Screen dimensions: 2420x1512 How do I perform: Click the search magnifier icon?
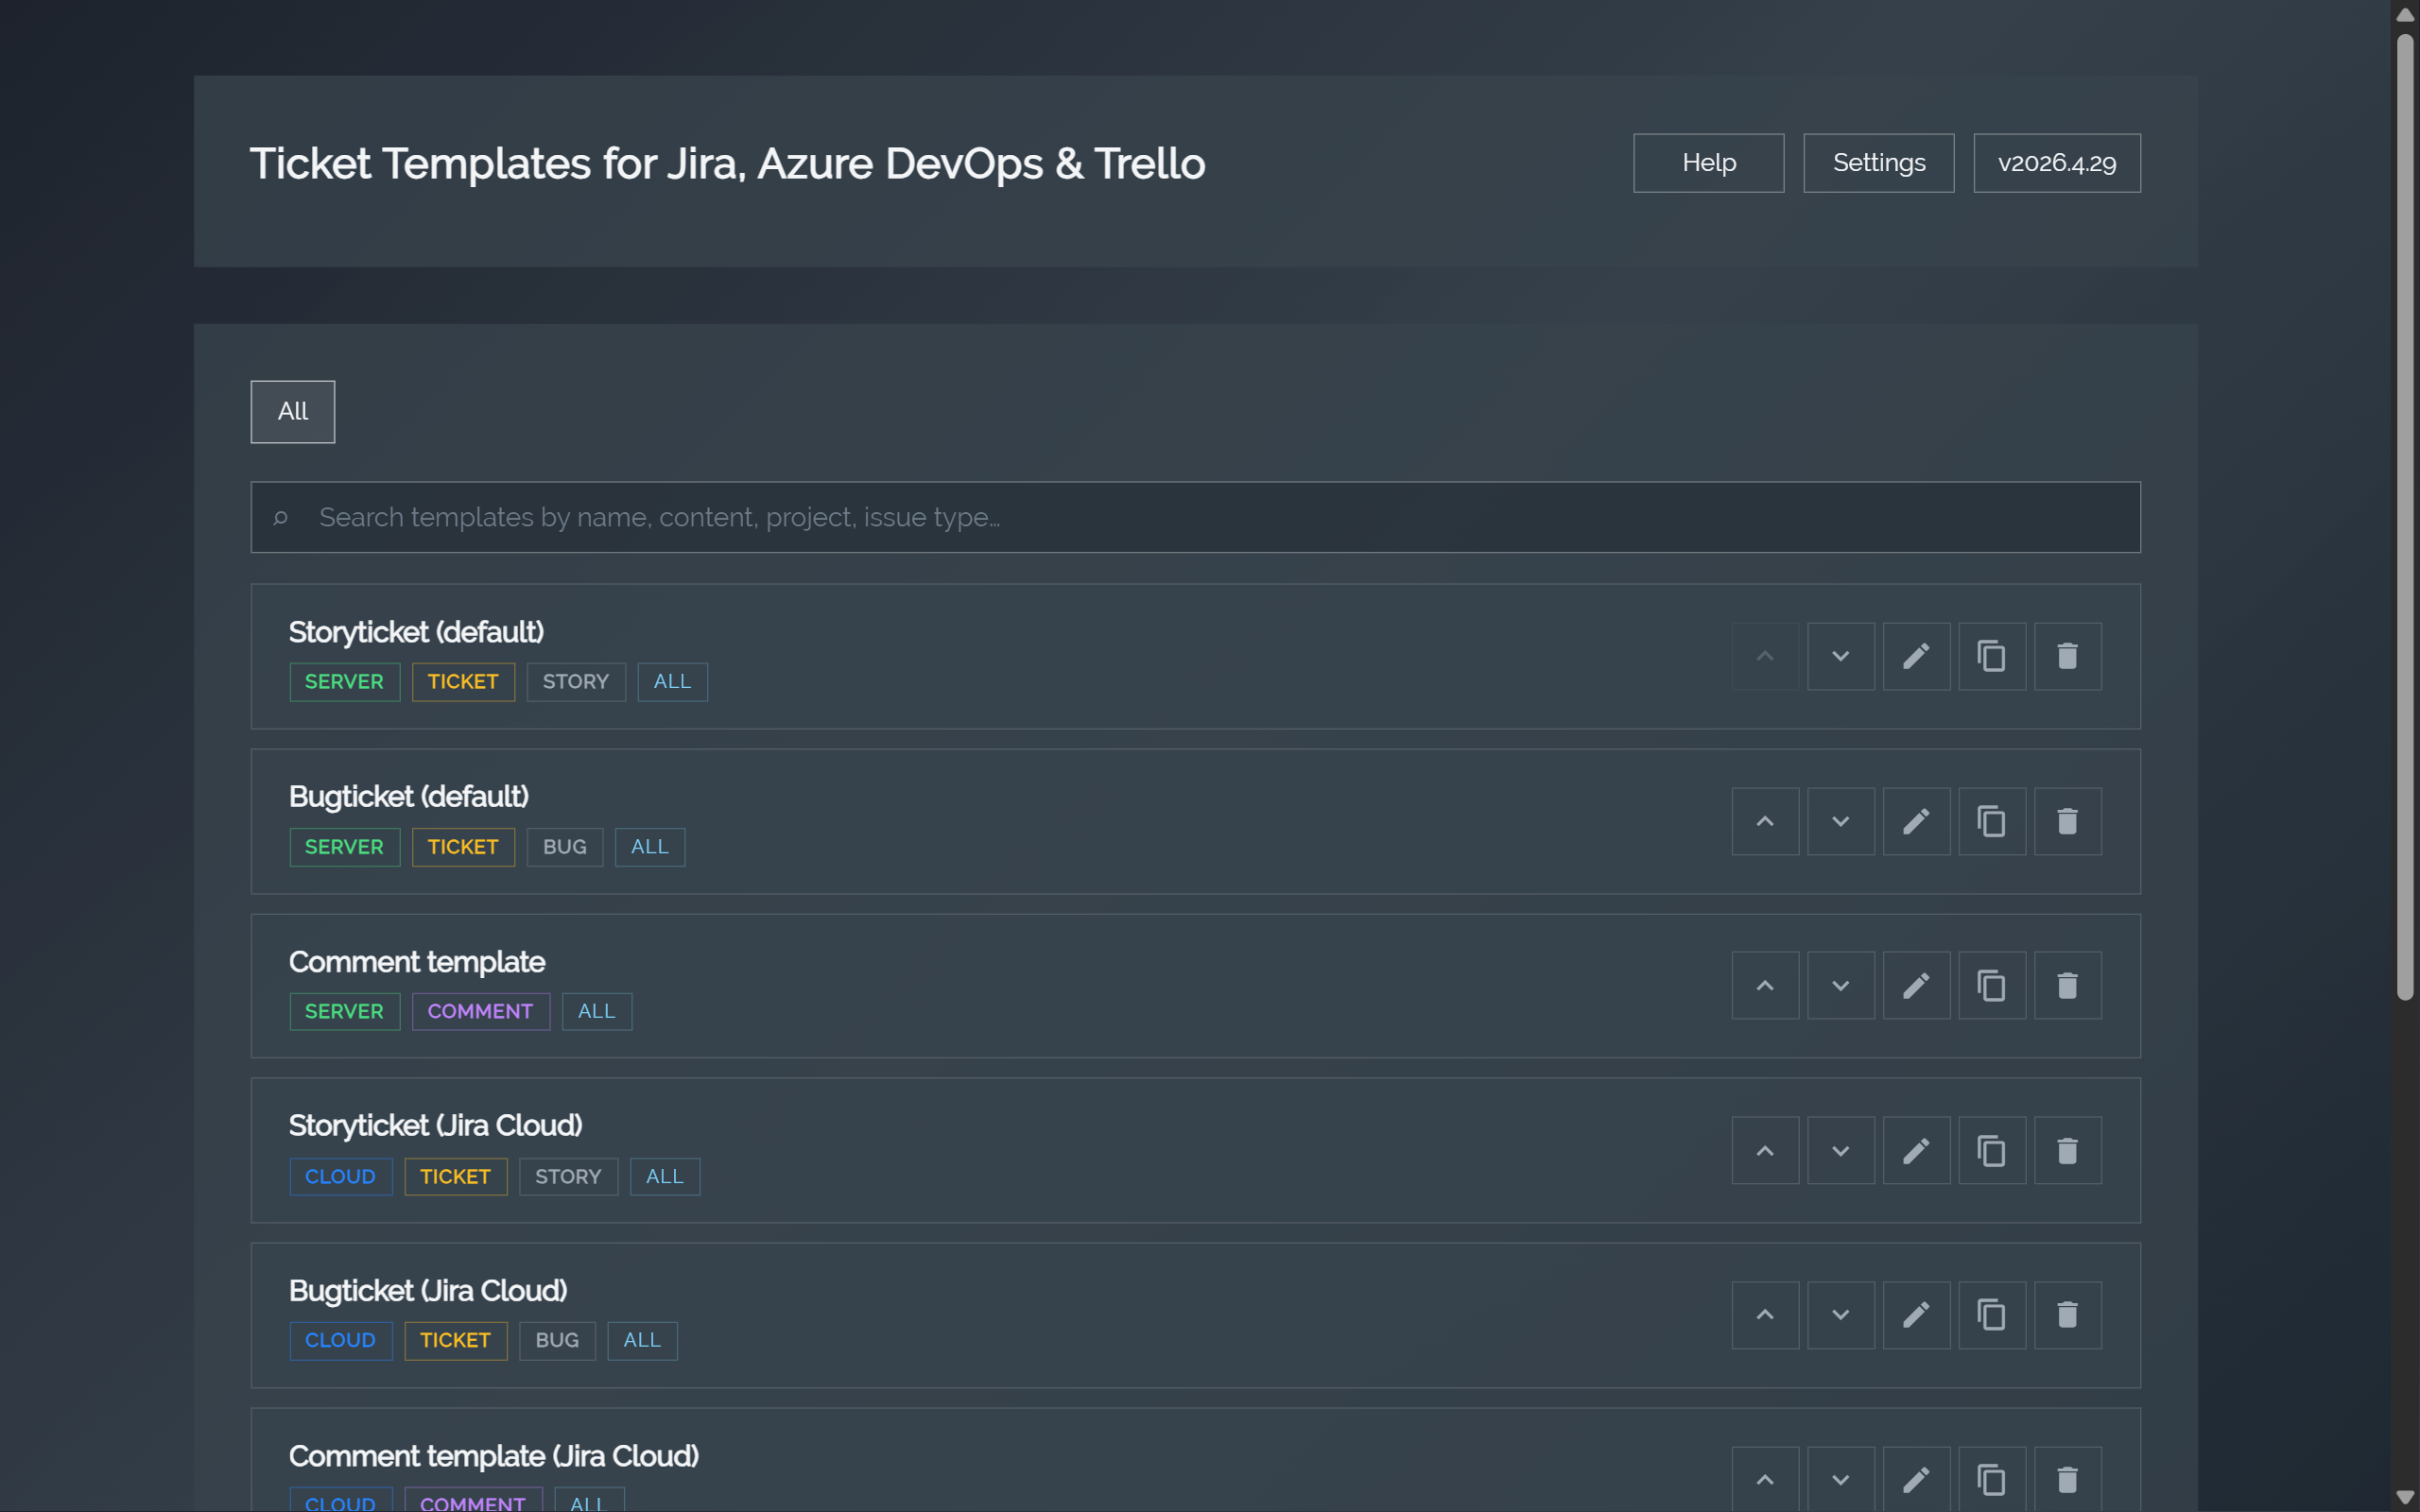pos(281,517)
